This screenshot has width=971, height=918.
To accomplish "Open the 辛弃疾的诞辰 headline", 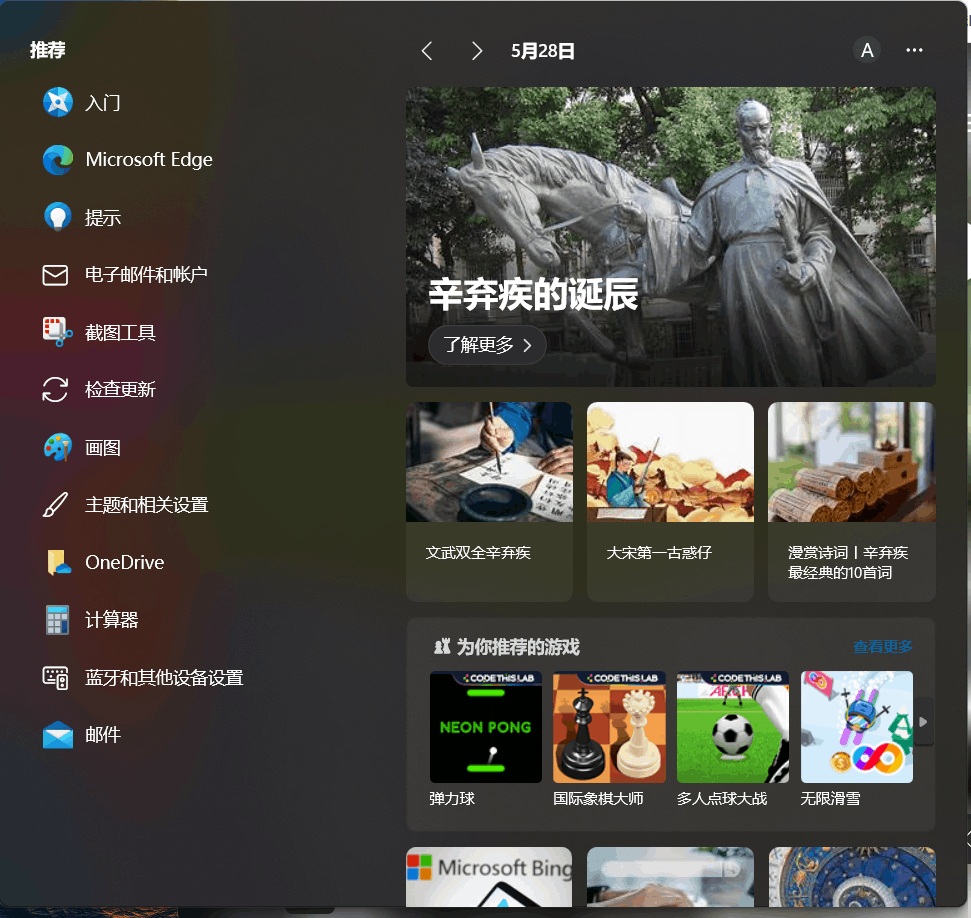I will coord(533,294).
